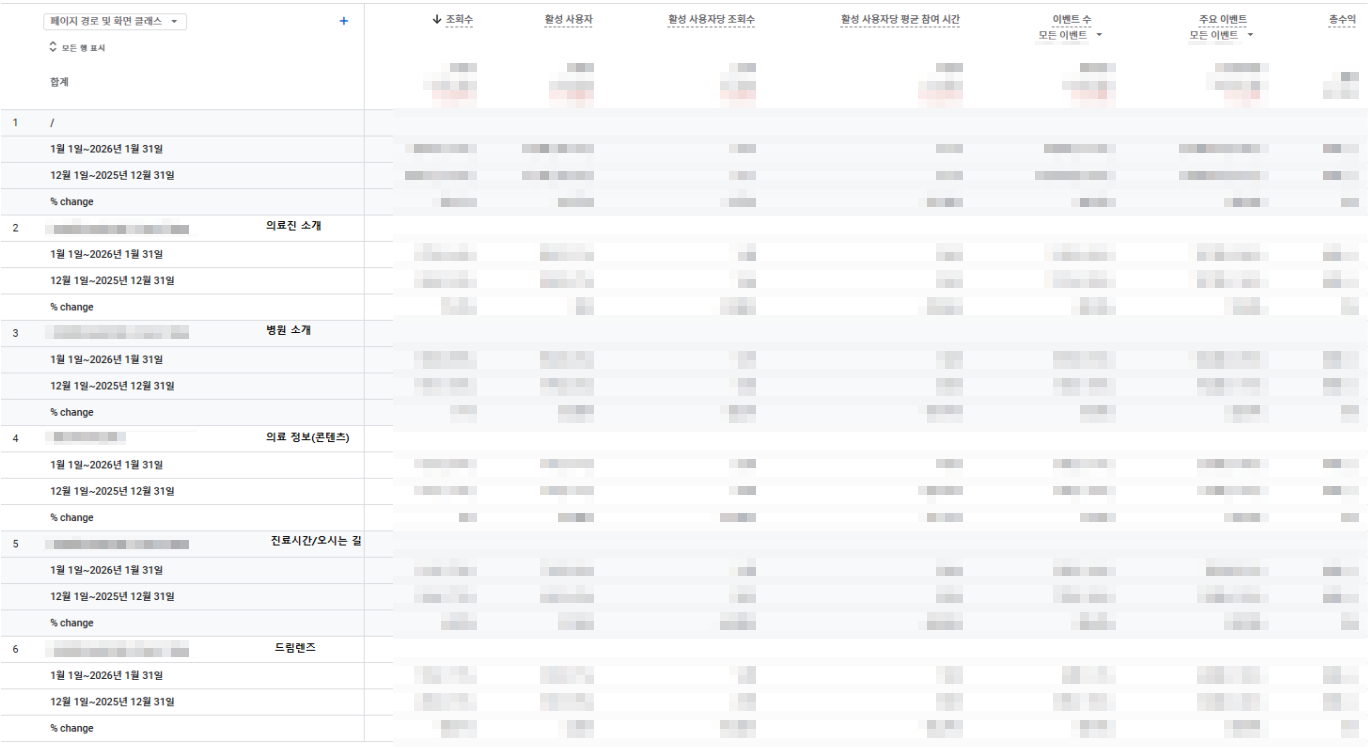The width and height of the screenshot is (1371, 749).
Task: Click the 모든 행 표시 expand icon
Action: click(x=53, y=47)
